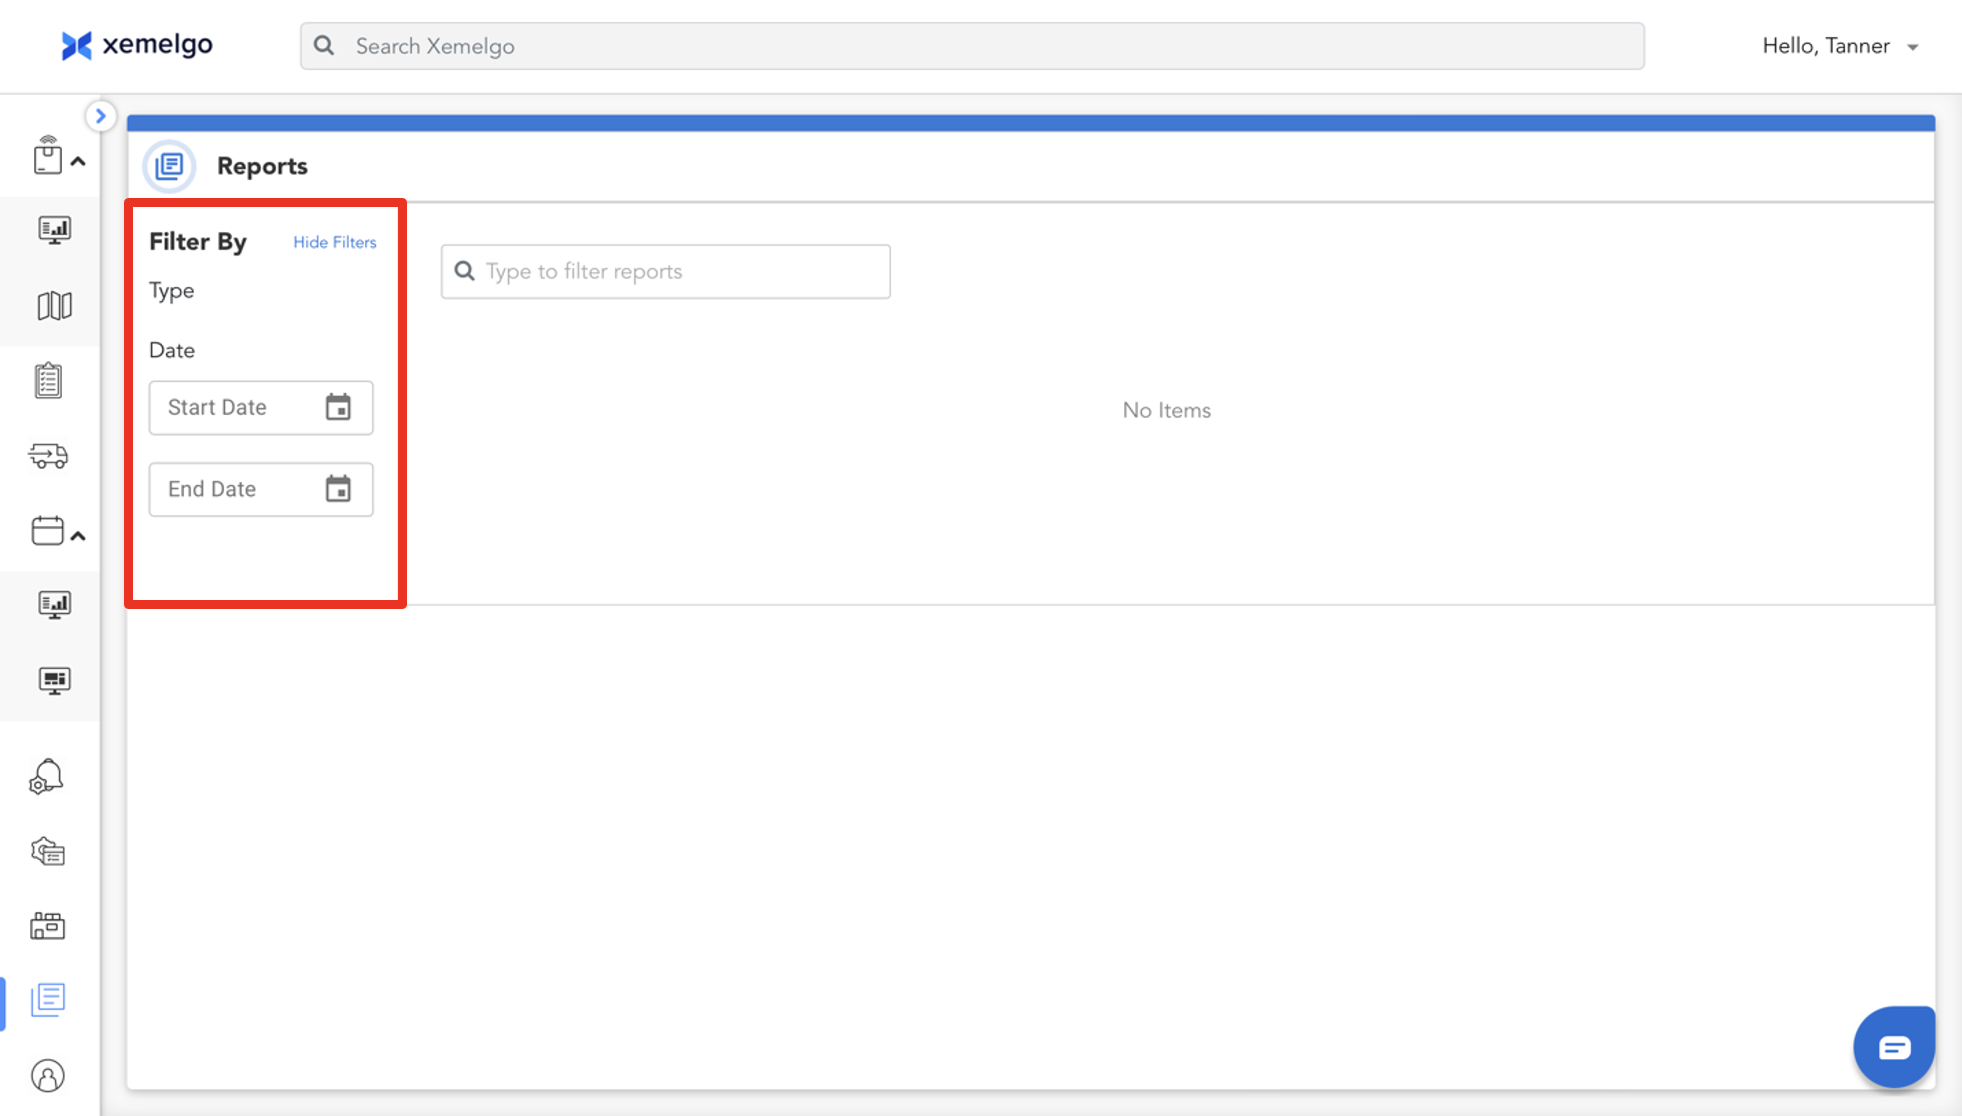Open the map view sidebar icon
This screenshot has width=1962, height=1116.
click(x=54, y=306)
